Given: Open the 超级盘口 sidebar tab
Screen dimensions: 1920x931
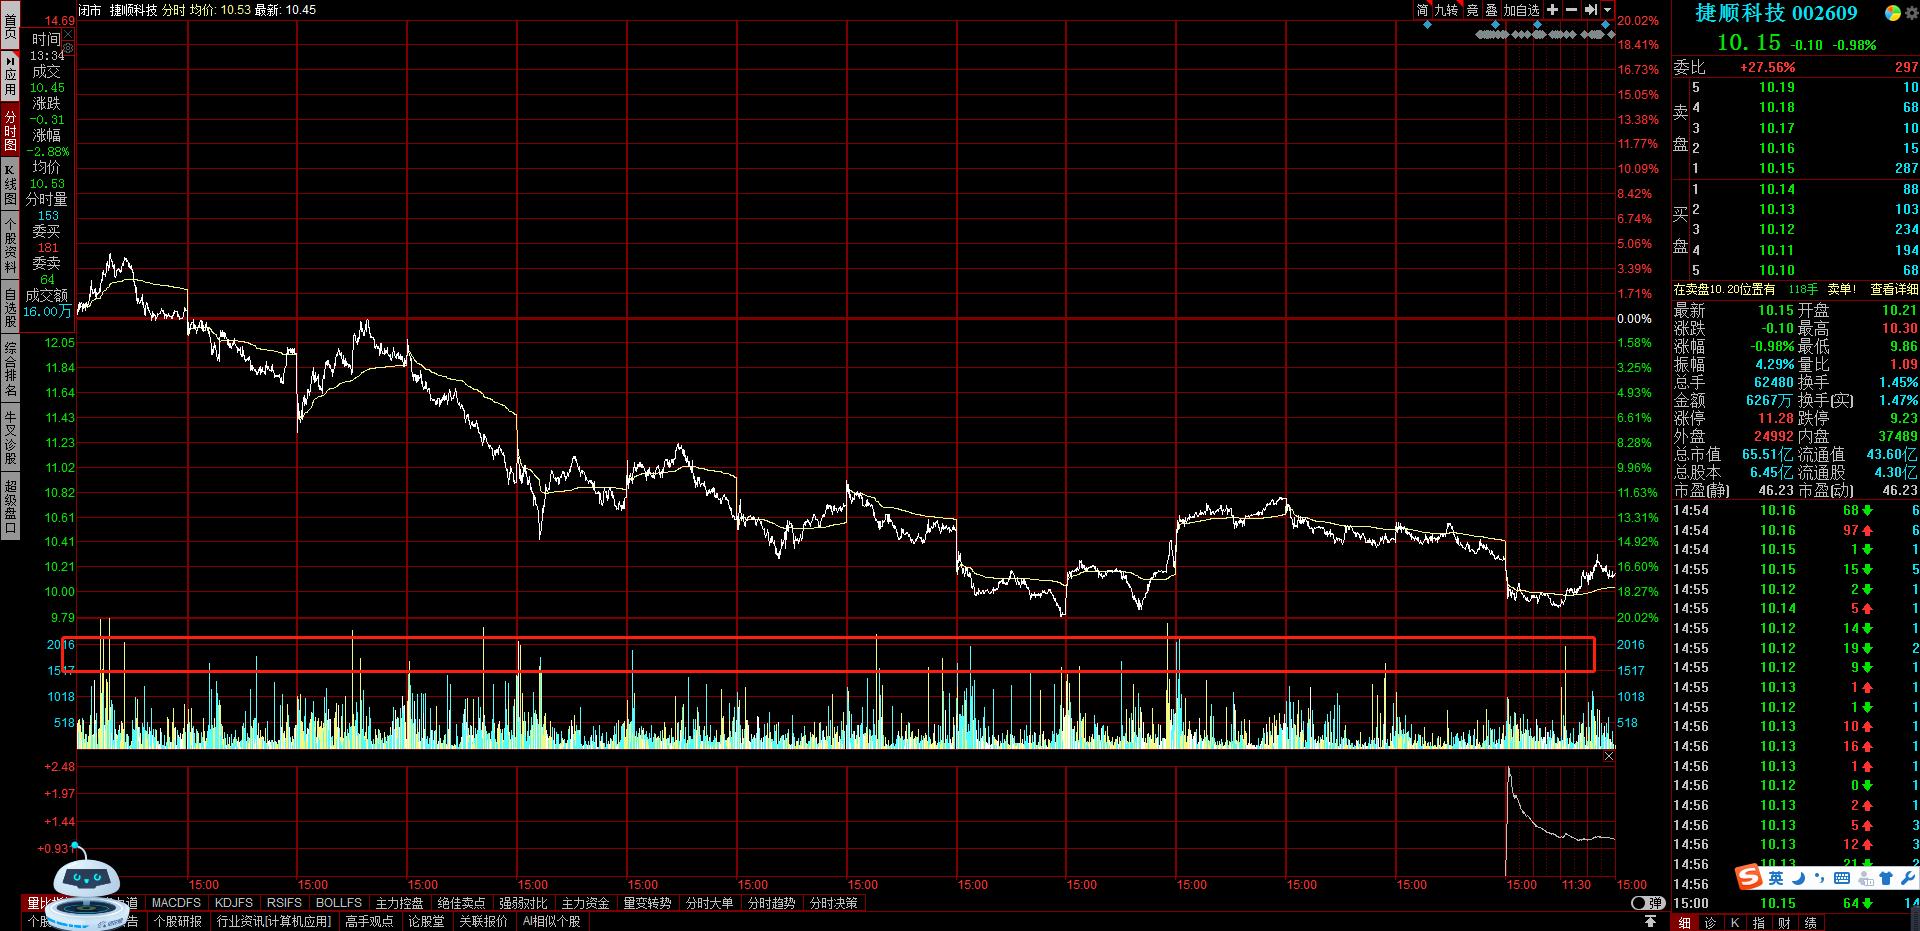Looking at the screenshot, I should (x=10, y=506).
